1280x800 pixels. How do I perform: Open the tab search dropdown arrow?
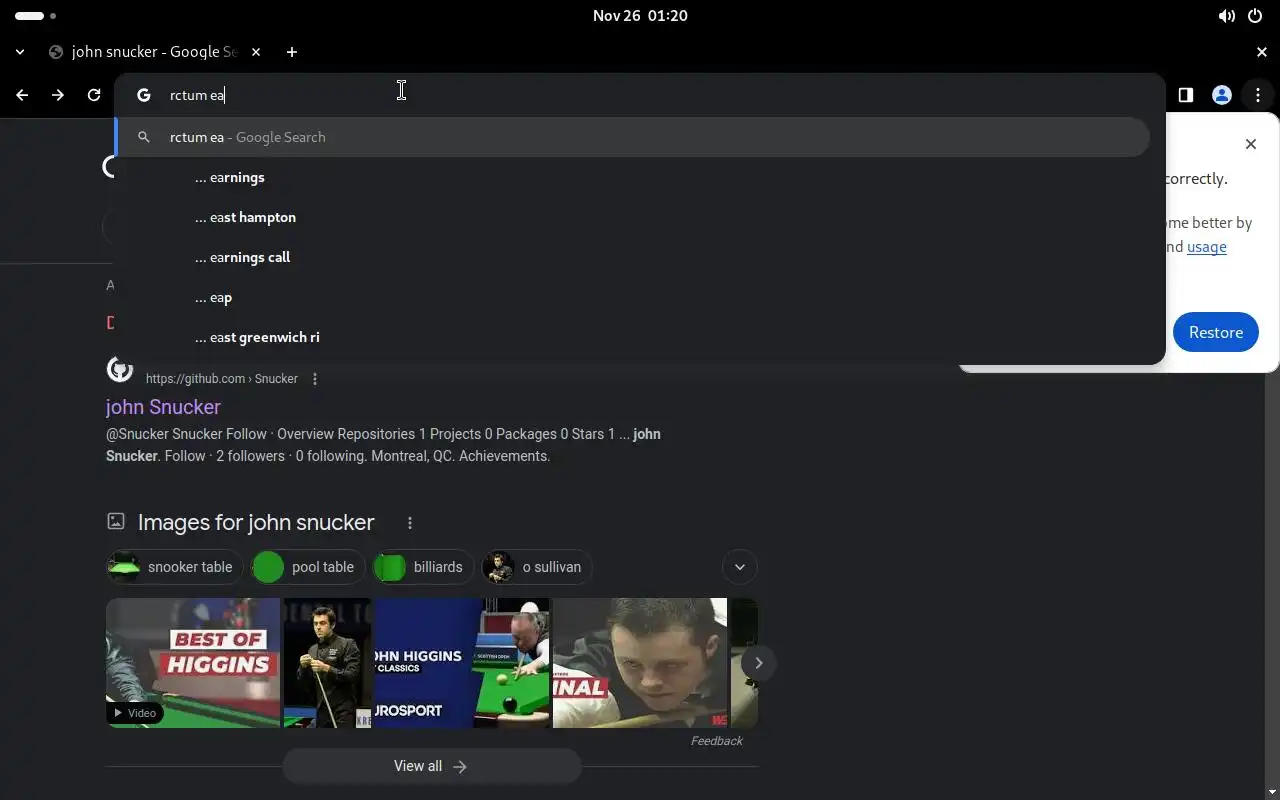20,52
